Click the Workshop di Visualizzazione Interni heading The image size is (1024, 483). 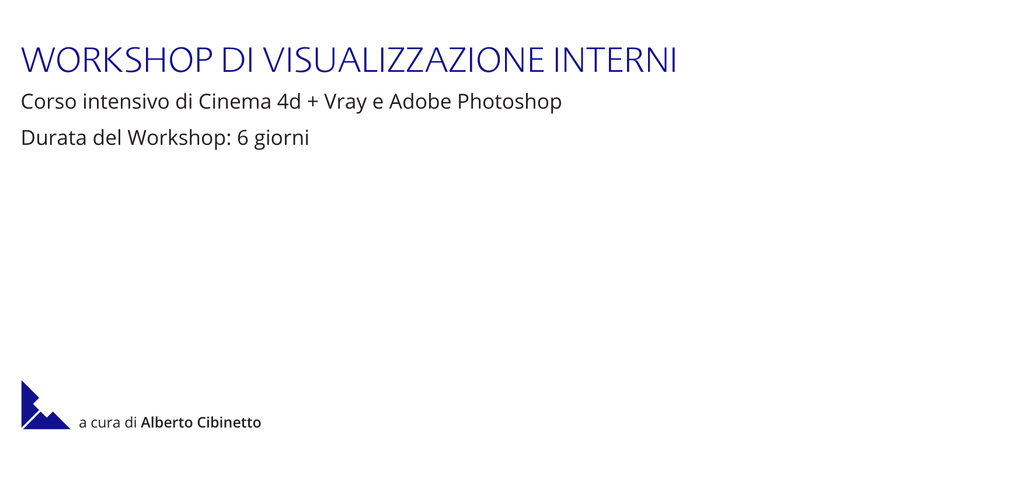click(349, 60)
